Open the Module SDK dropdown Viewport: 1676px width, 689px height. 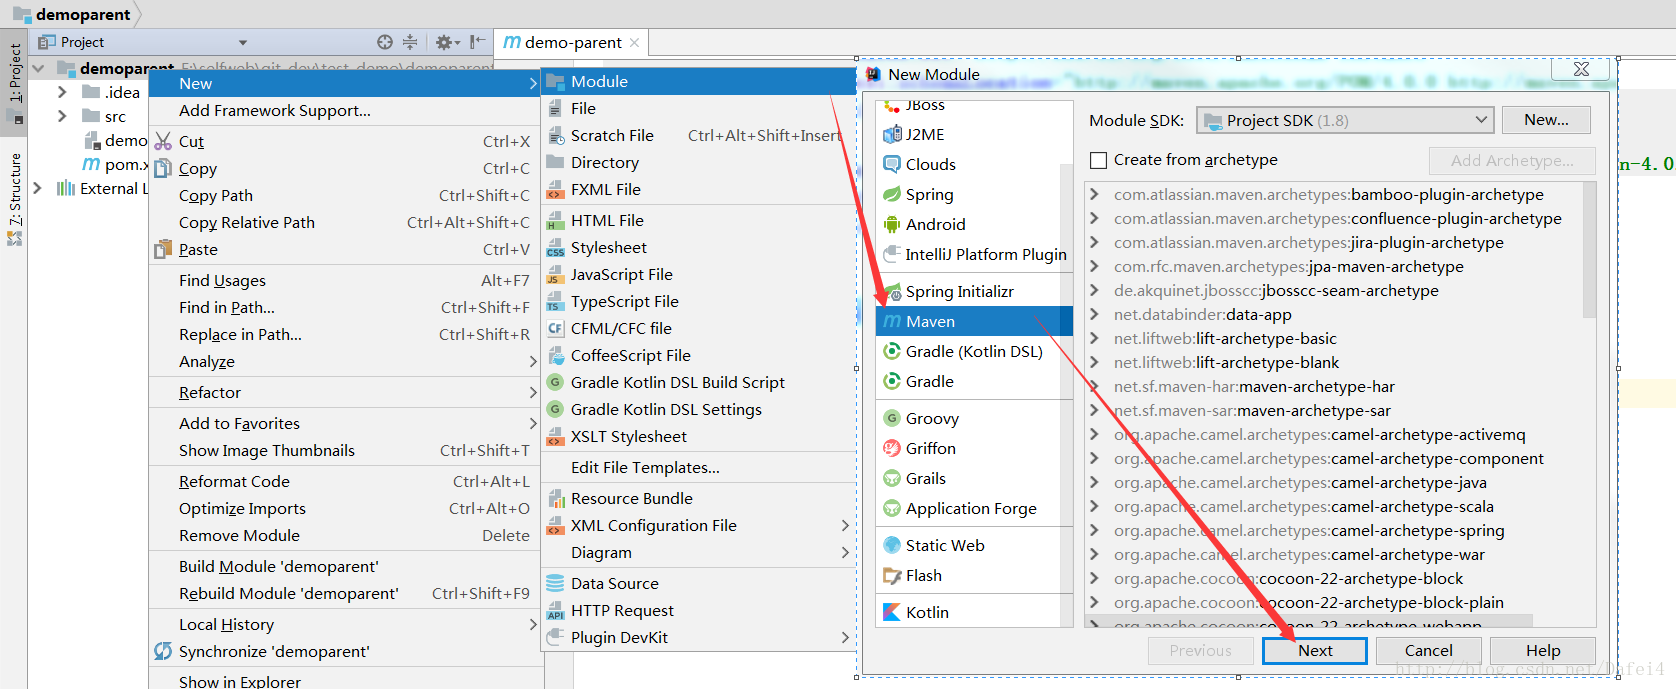point(1345,120)
